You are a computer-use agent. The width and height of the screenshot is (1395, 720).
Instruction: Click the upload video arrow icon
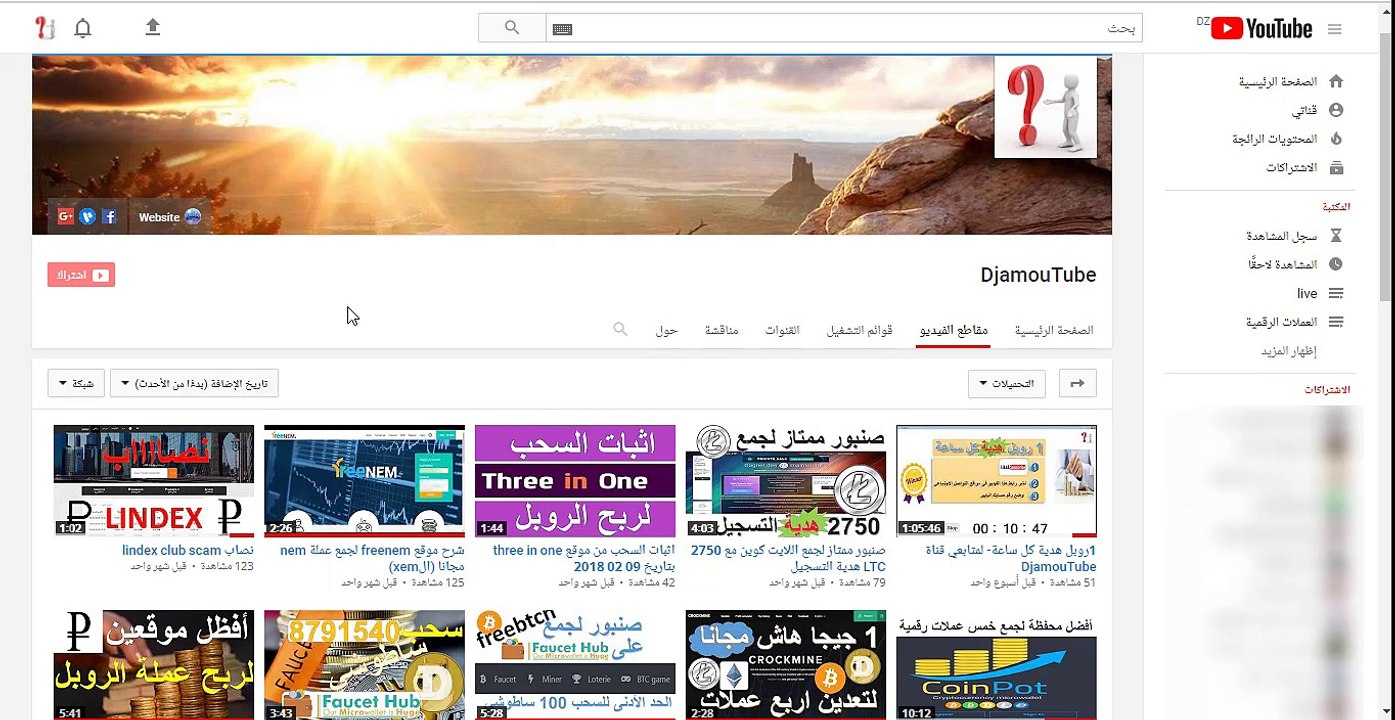[x=152, y=28]
